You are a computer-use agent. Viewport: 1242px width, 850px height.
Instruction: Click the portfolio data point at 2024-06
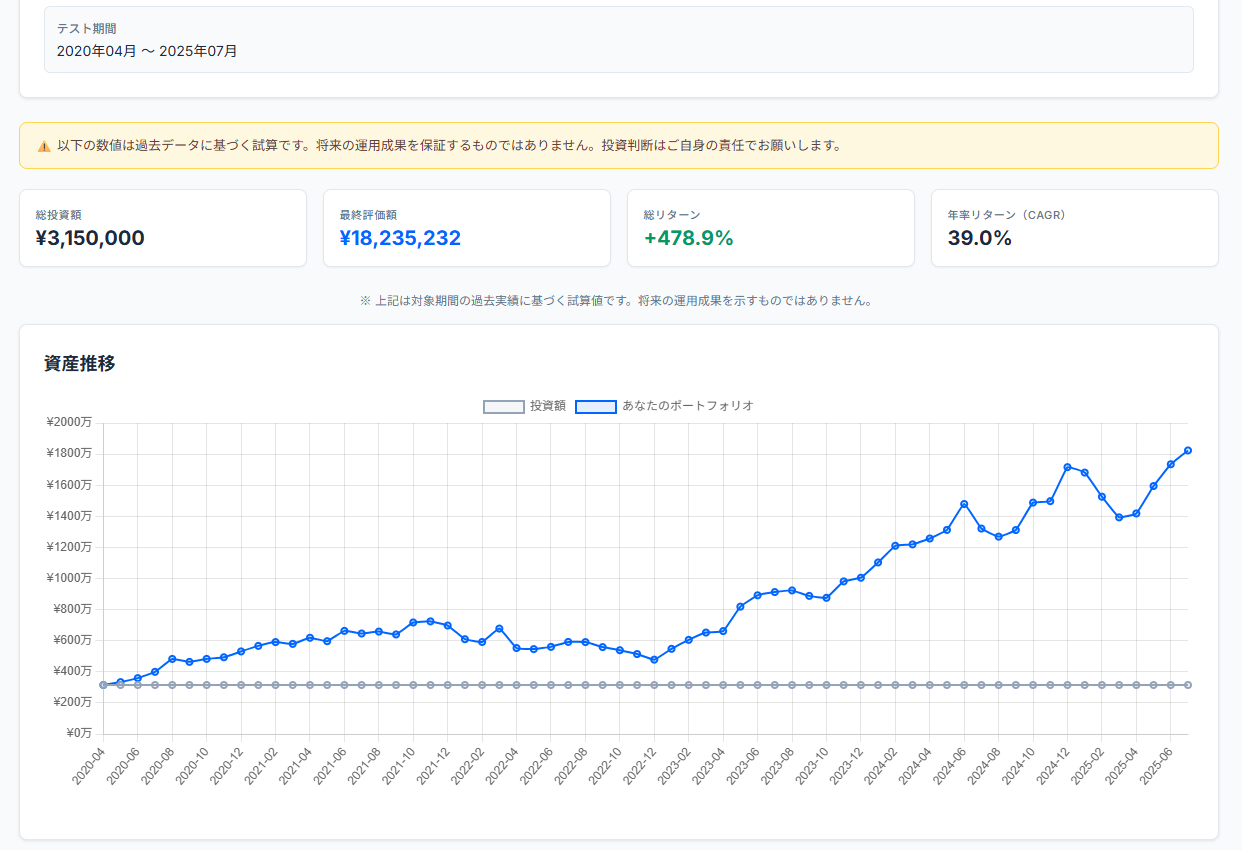click(x=964, y=504)
